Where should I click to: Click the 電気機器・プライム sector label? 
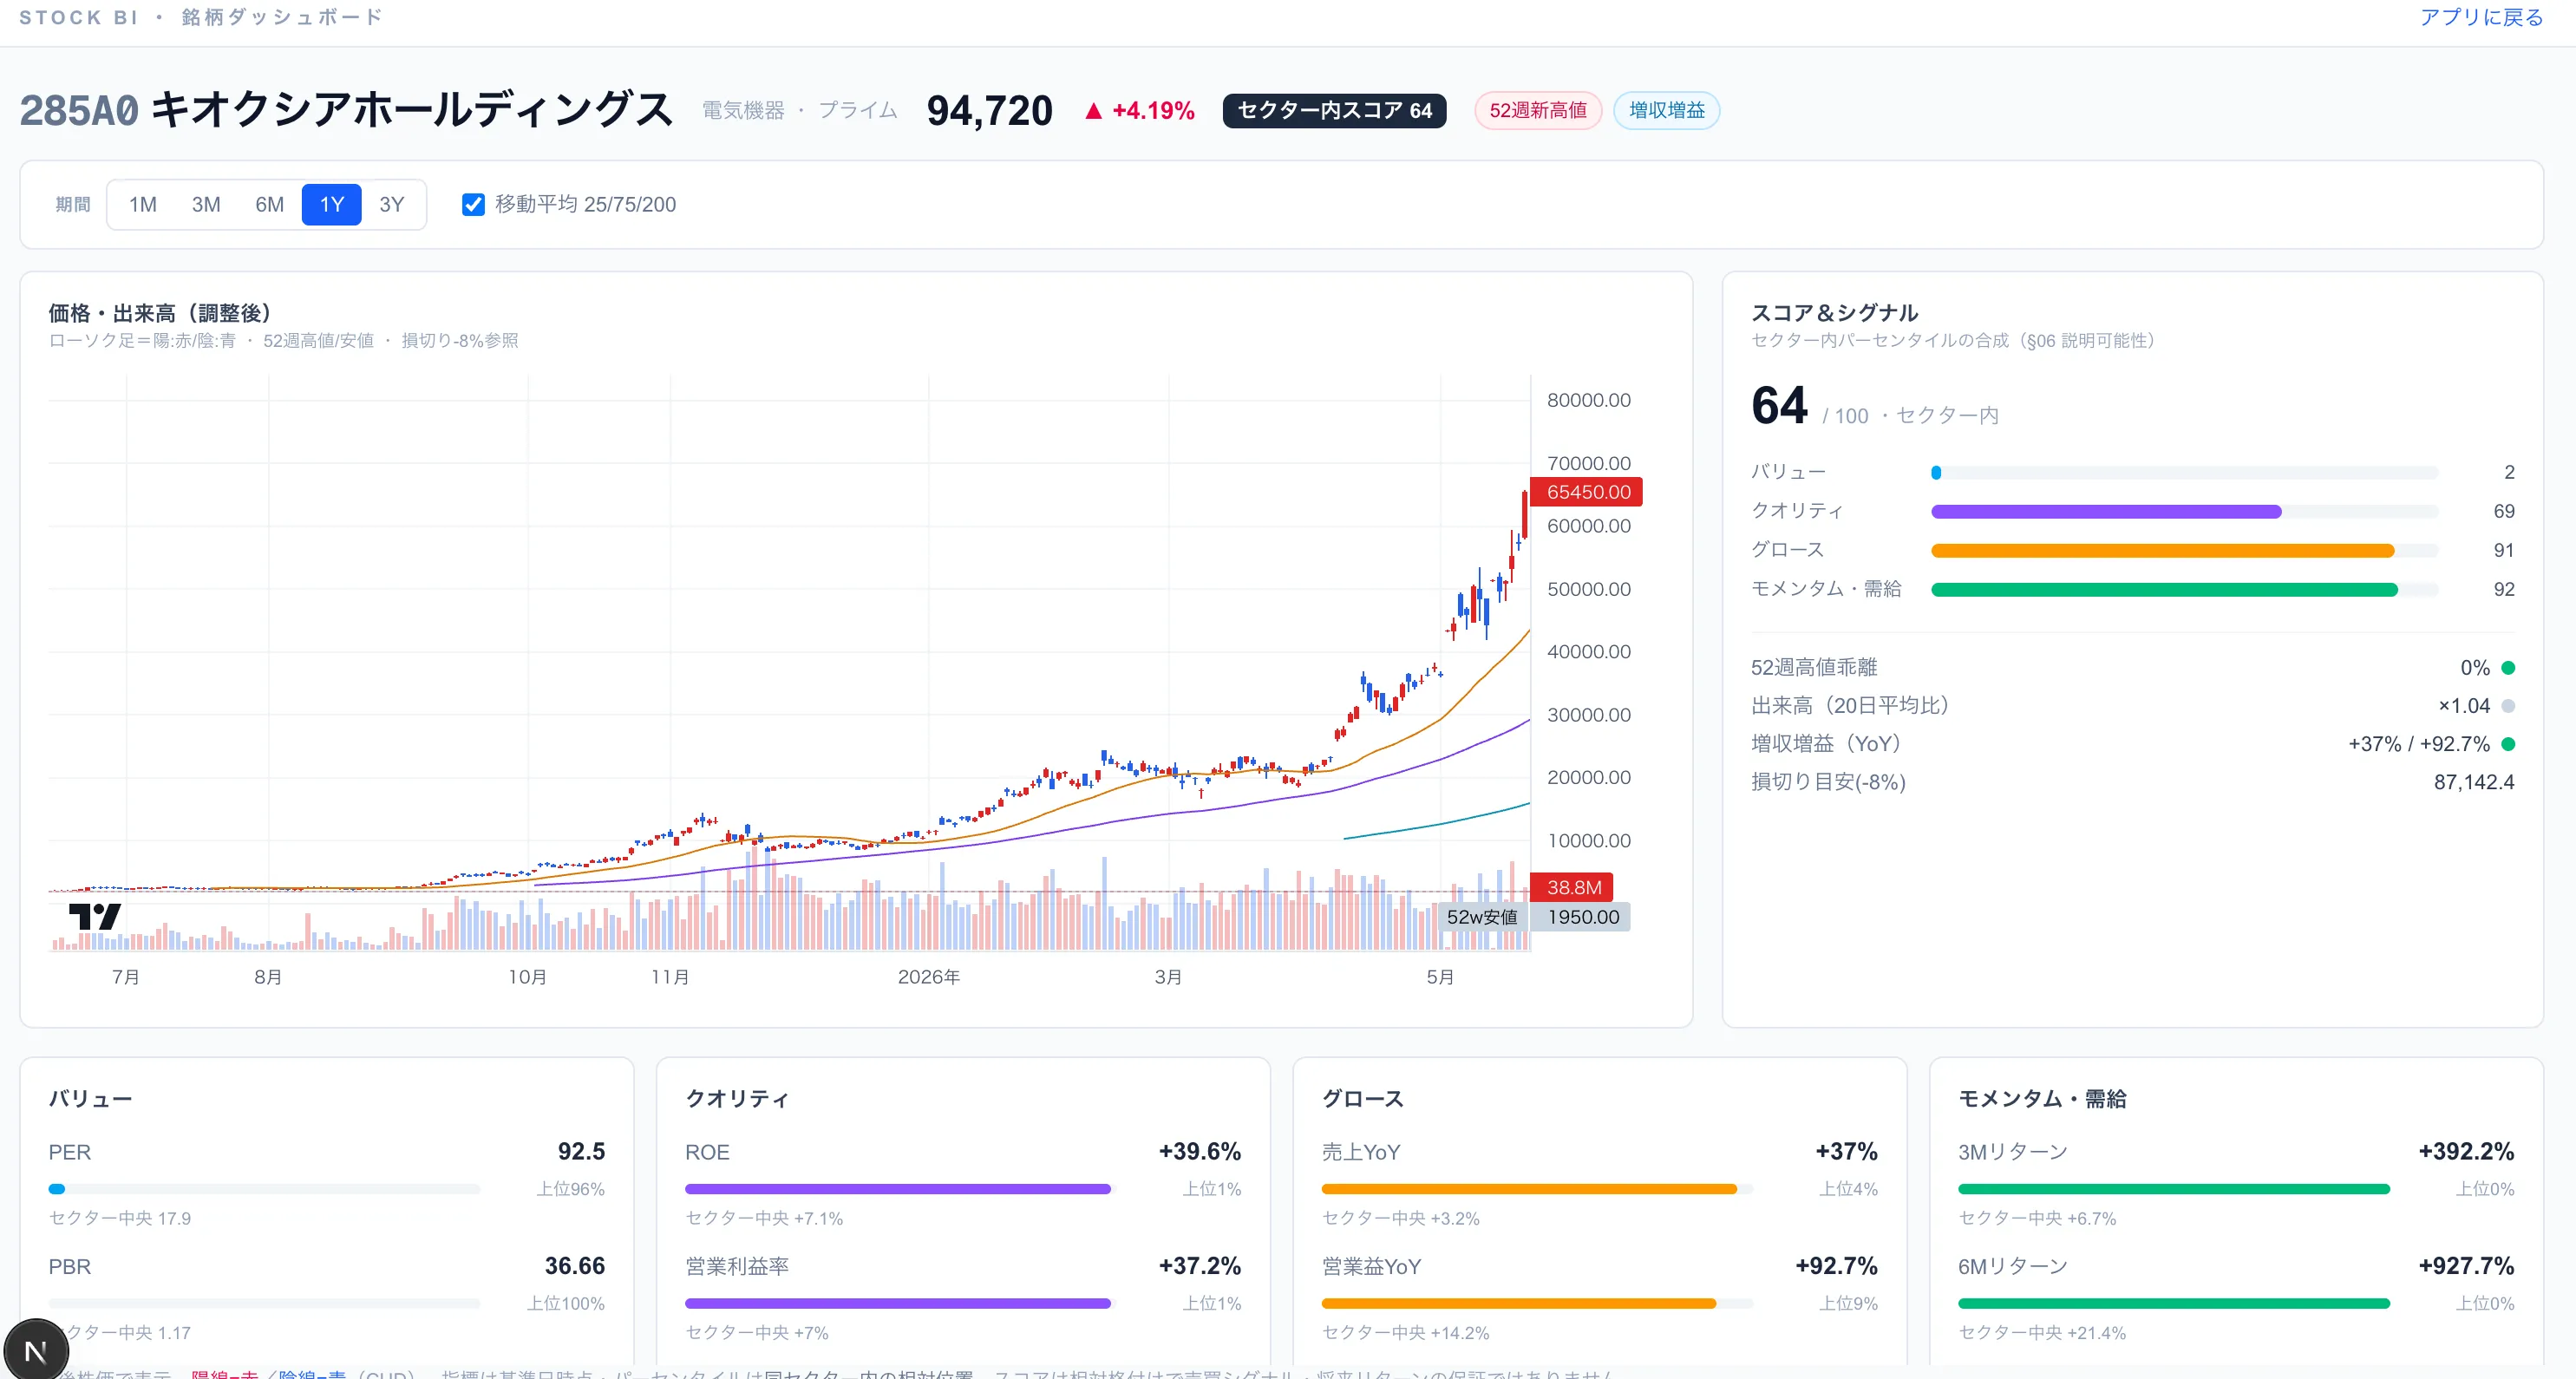[799, 111]
